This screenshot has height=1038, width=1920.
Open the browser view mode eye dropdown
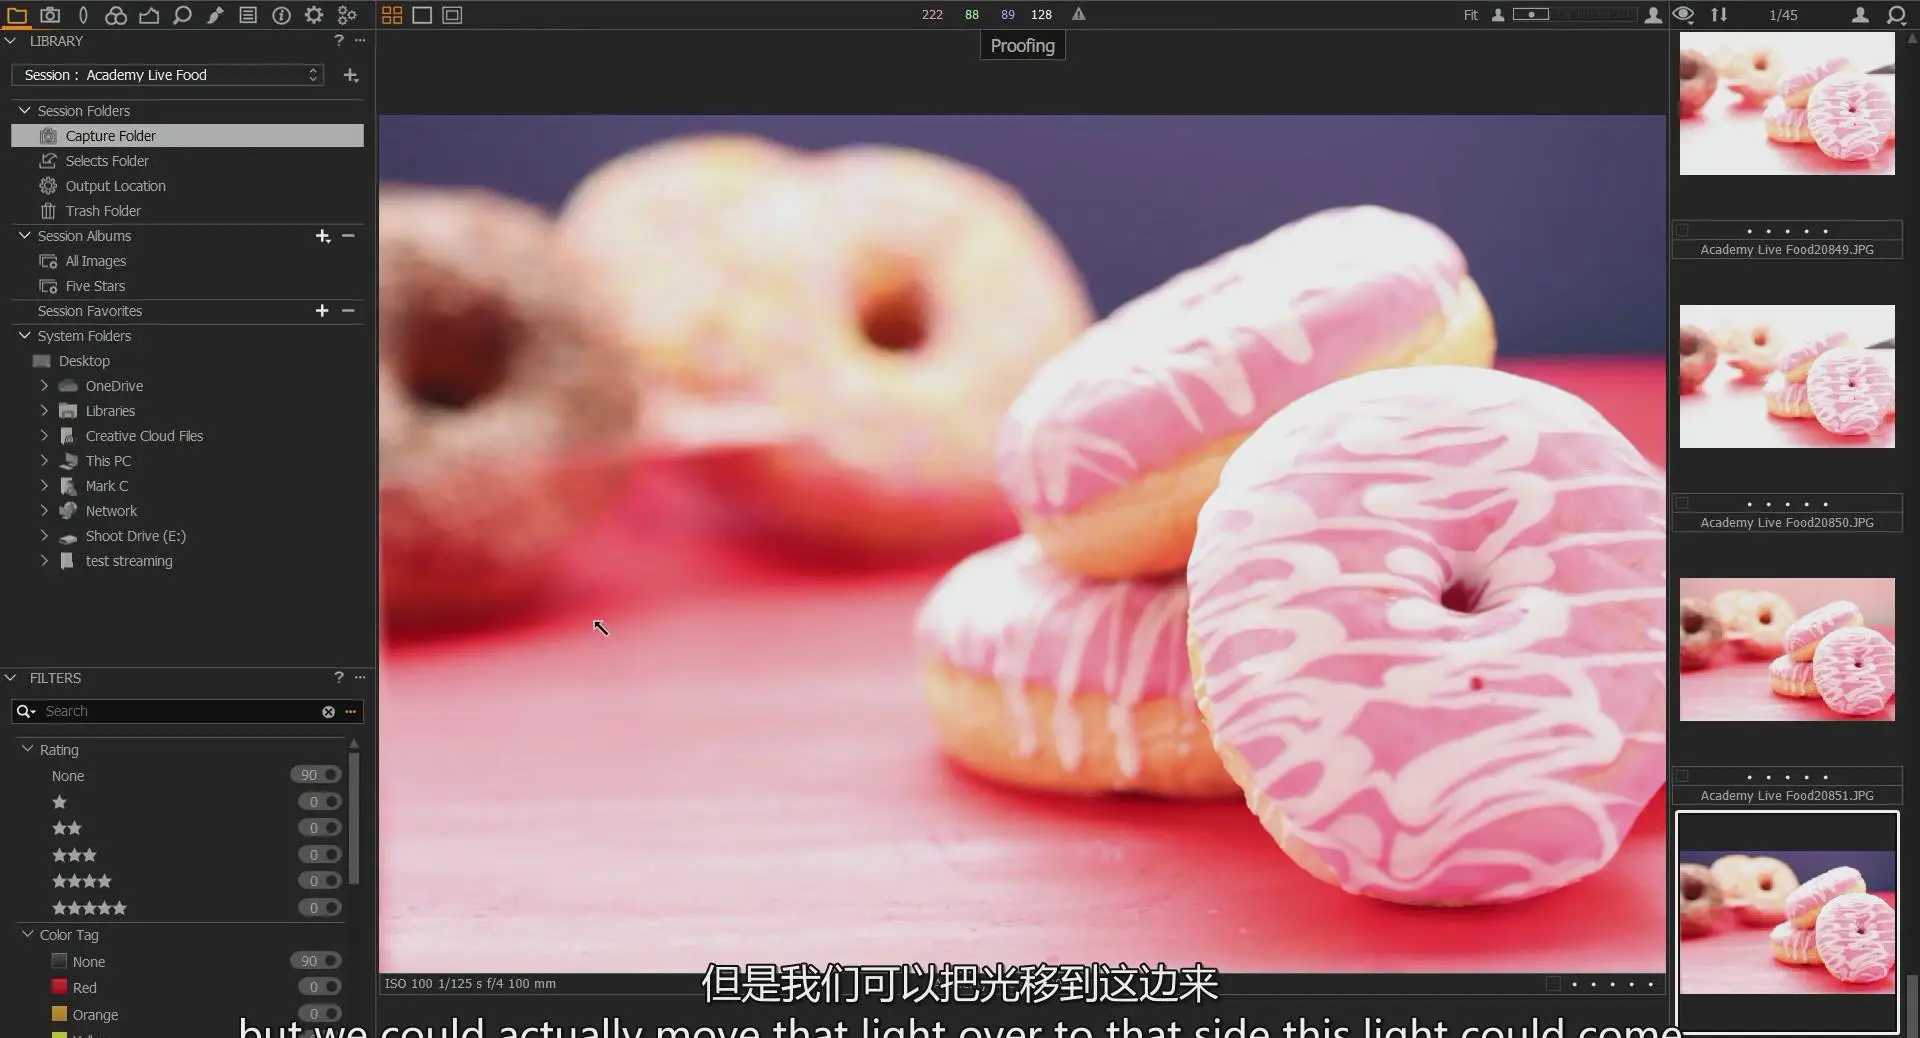click(1683, 14)
